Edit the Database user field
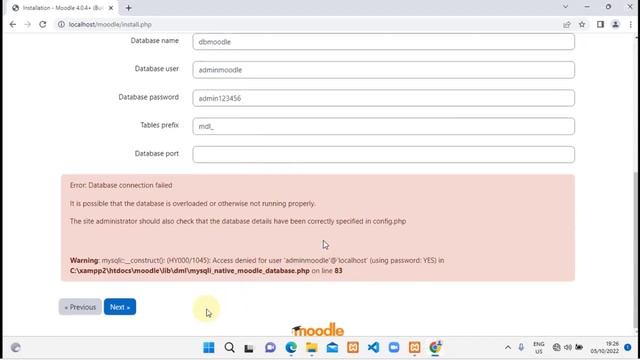The width and height of the screenshot is (640, 360). (384, 70)
